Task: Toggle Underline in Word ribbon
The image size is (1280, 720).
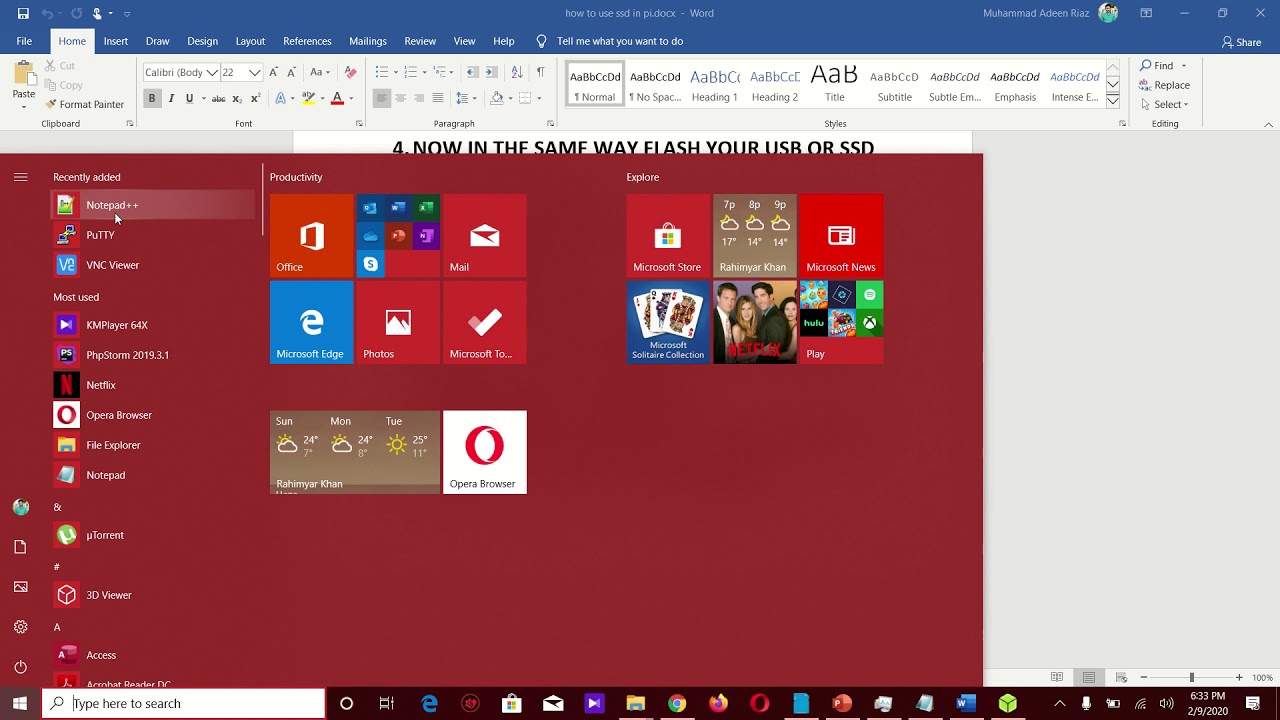Action: 189,98
